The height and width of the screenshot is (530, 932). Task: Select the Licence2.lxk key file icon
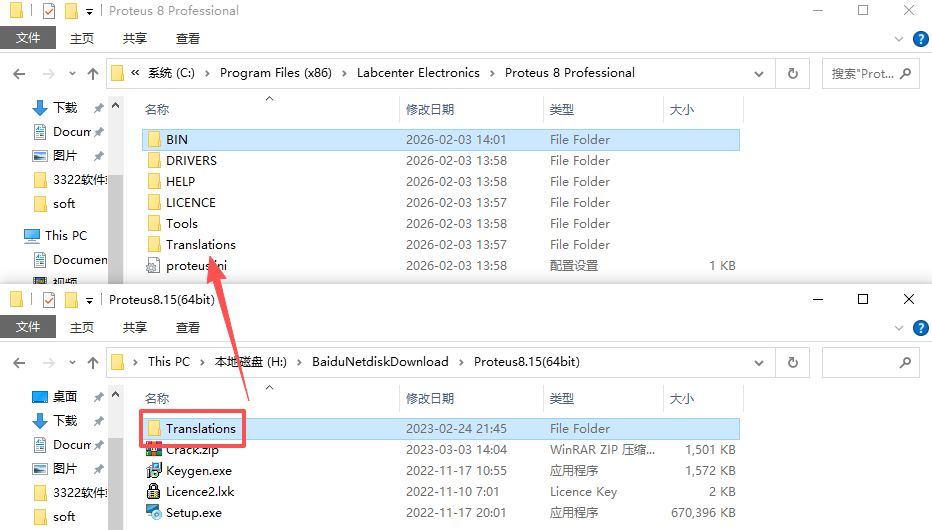click(x=153, y=491)
